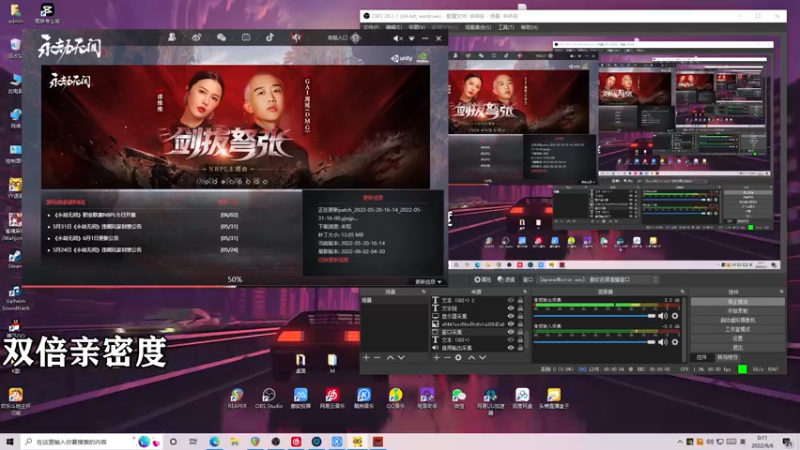Toggle visibility of 文本 (GDI+) 2 source
The image size is (800, 450).
[511, 301]
